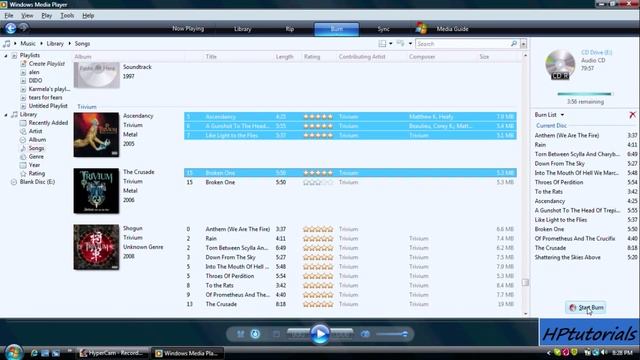Image resolution: width=640 pixels, height=360 pixels.
Task: Open the View menu
Action: click(x=27, y=16)
